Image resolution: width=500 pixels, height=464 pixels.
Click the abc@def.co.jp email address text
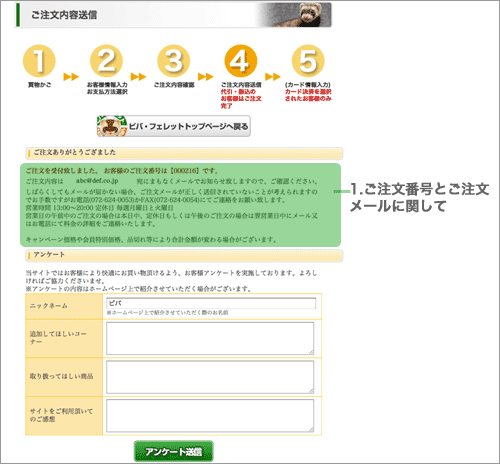(x=97, y=181)
